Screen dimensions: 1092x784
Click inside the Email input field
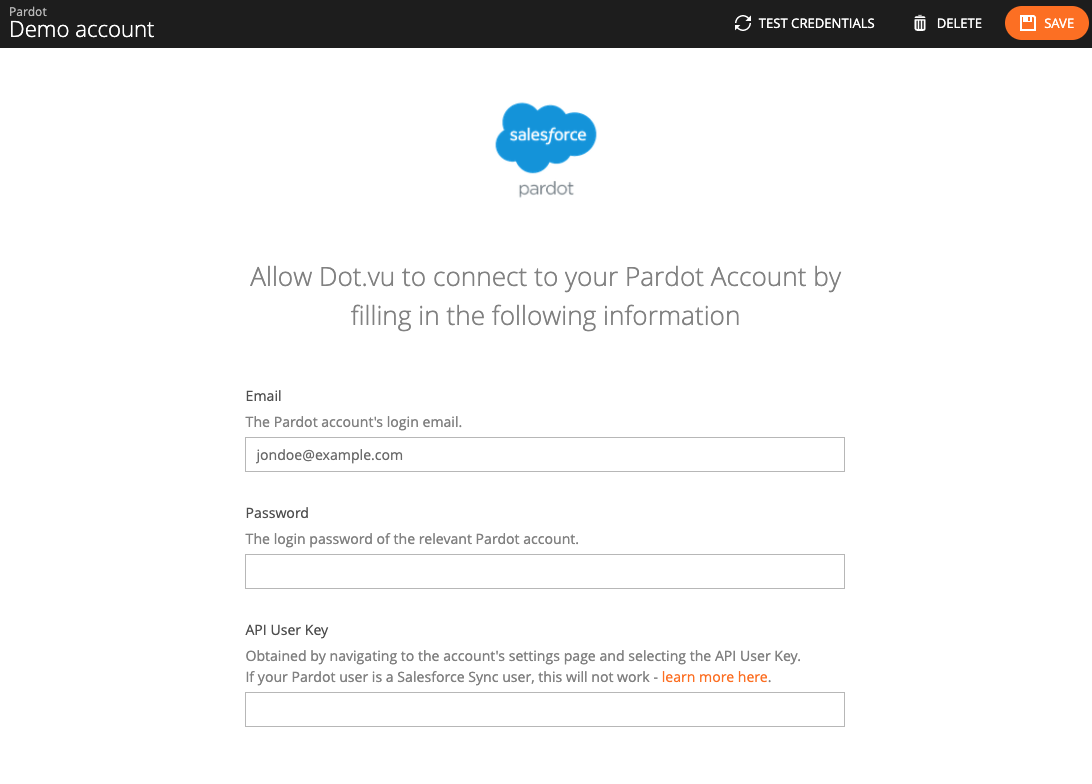tap(545, 454)
